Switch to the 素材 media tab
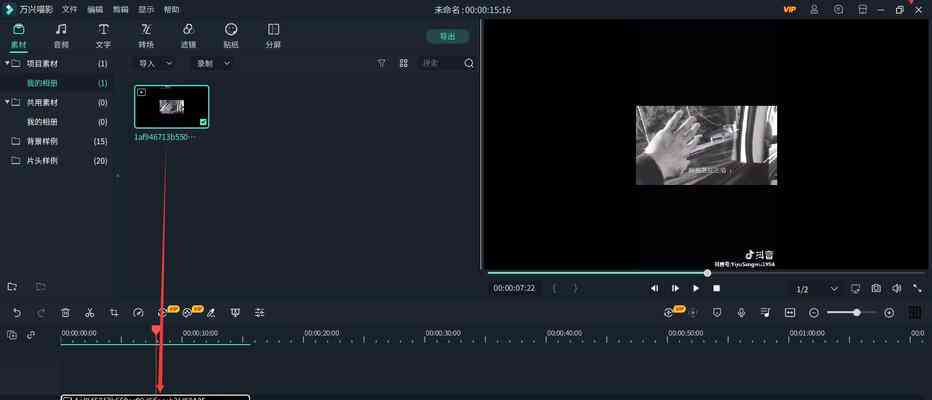Image resolution: width=932 pixels, height=400 pixels. (18, 36)
